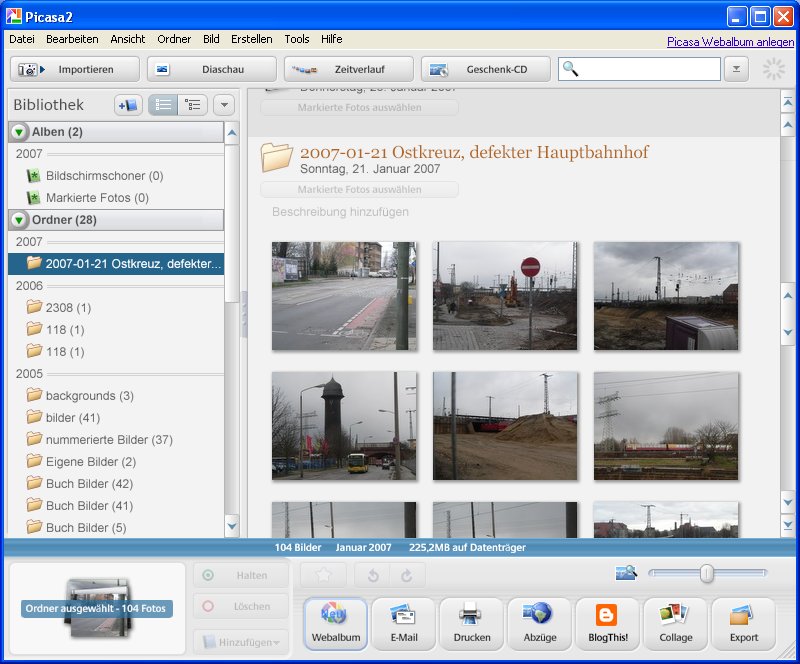
Task: Toggle the star rating on selected photos
Action: pyautogui.click(x=322, y=575)
